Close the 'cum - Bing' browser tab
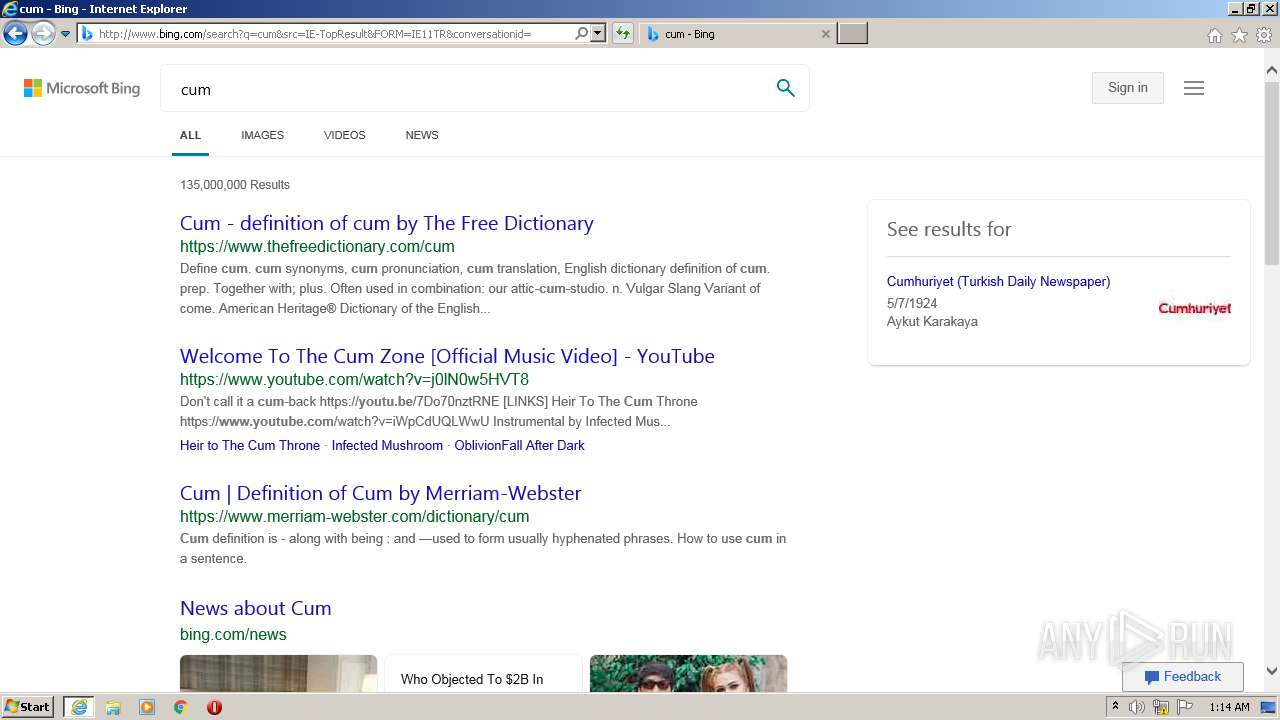Screen dimensions: 1280x720 (x=826, y=34)
